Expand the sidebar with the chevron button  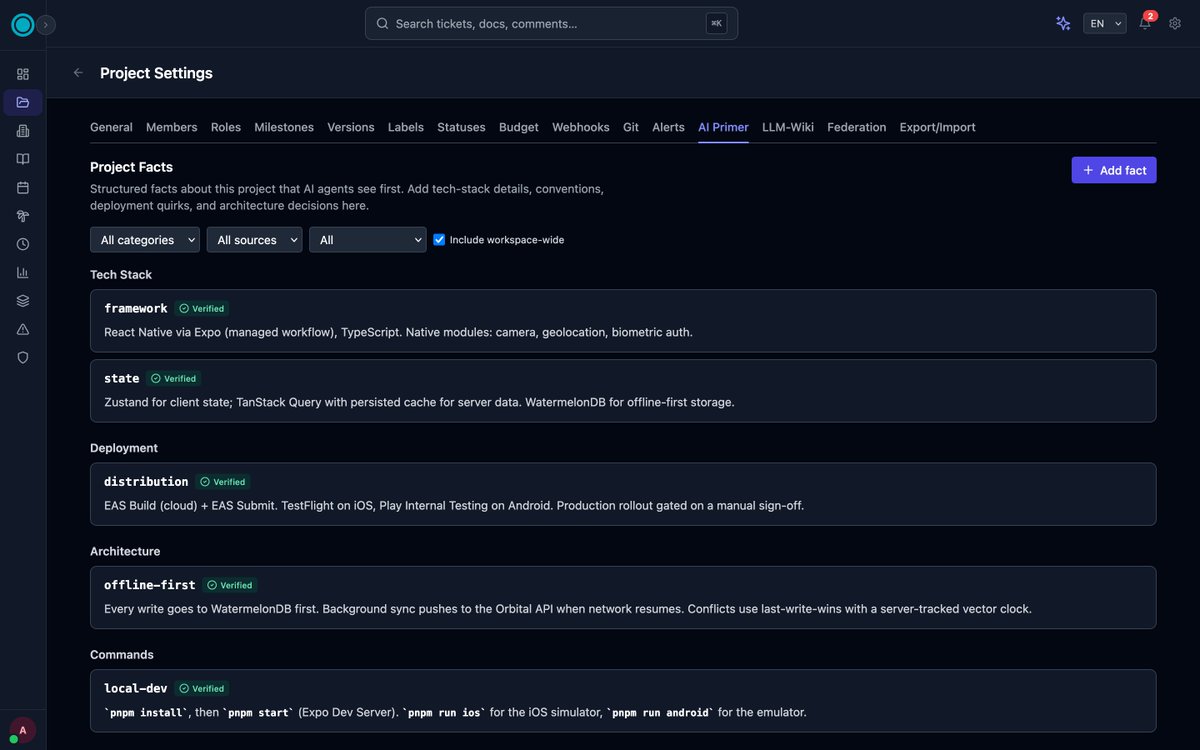click(45, 25)
